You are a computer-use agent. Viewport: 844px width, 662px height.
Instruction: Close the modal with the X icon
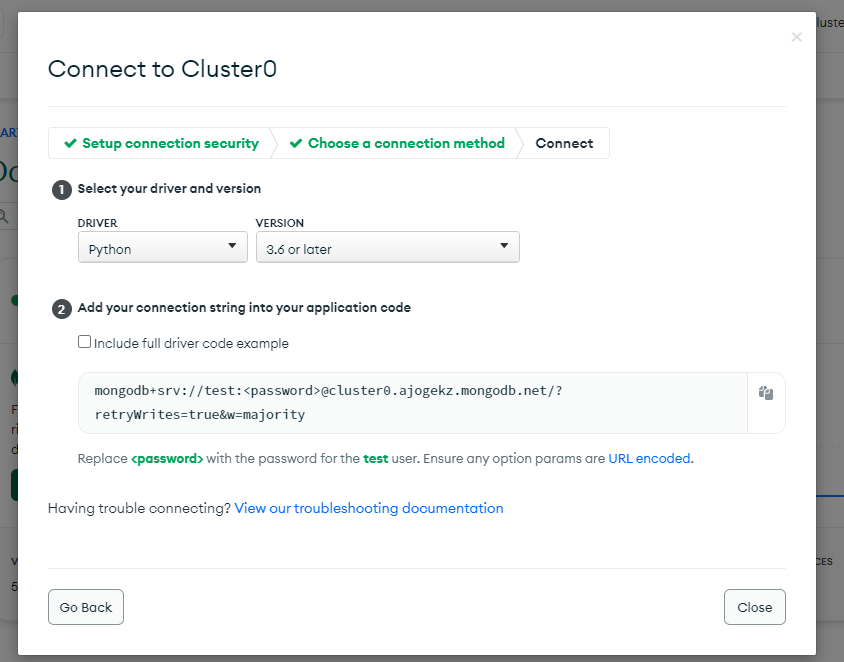pyautogui.click(x=796, y=37)
